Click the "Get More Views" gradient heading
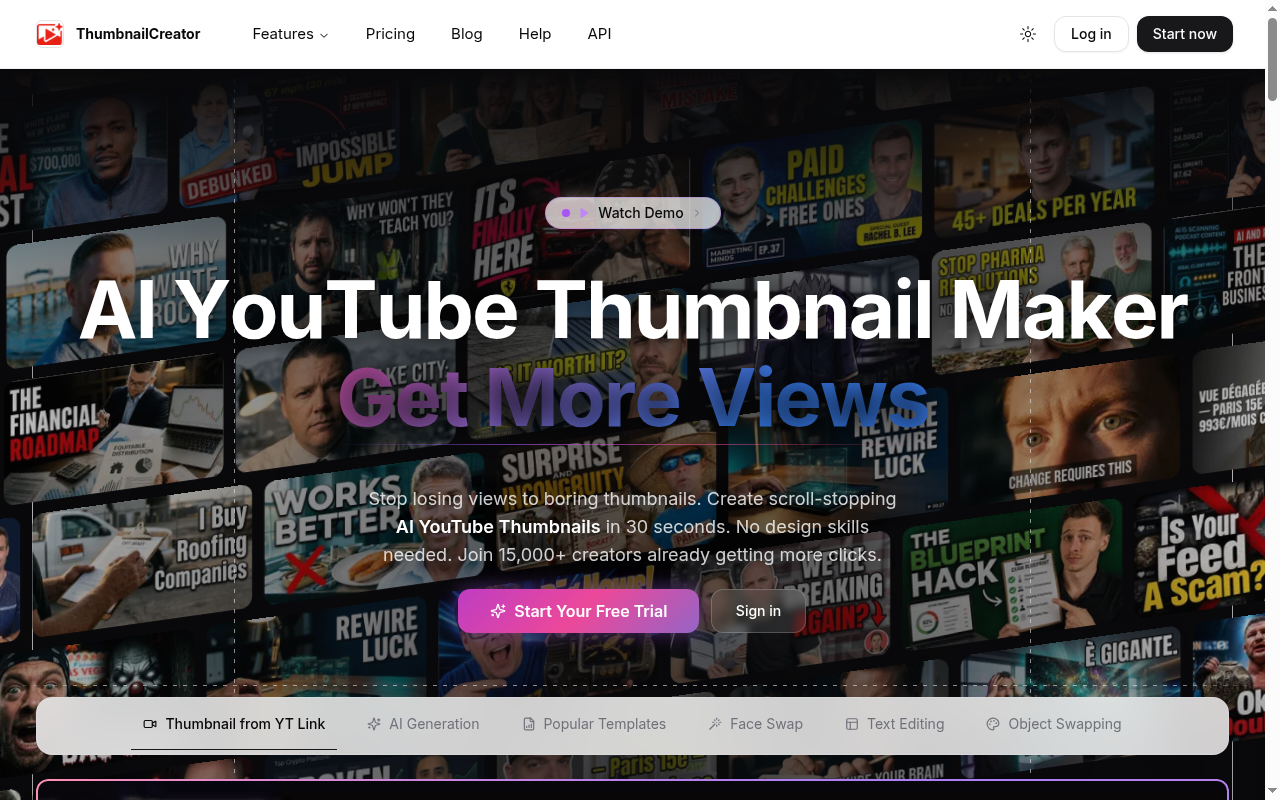Screen dimensions: 1280x800 pyautogui.click(x=633, y=398)
